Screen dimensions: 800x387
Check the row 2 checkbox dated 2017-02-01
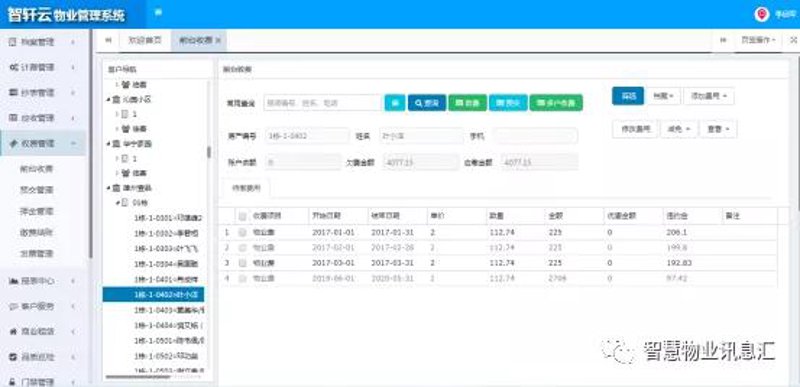click(242, 248)
